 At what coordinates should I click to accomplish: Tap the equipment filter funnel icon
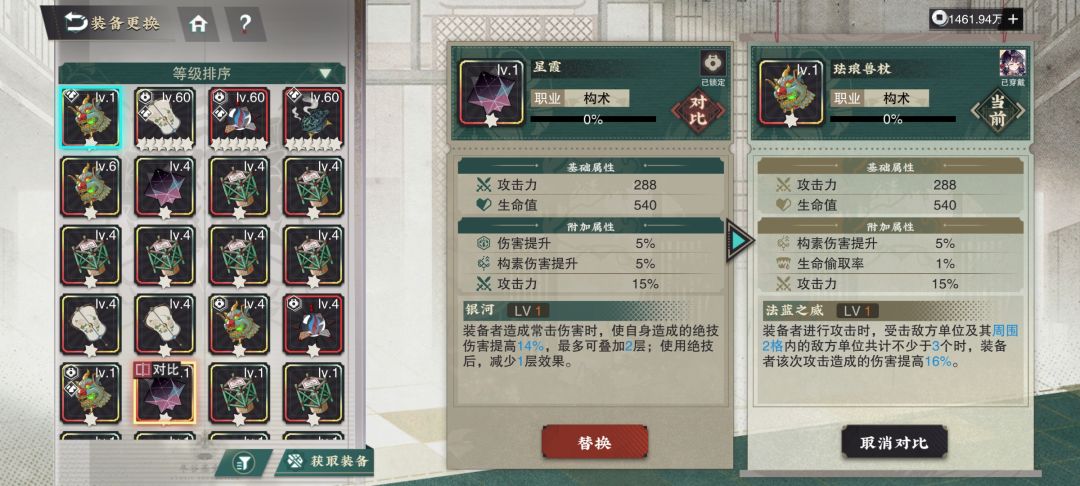[243, 463]
